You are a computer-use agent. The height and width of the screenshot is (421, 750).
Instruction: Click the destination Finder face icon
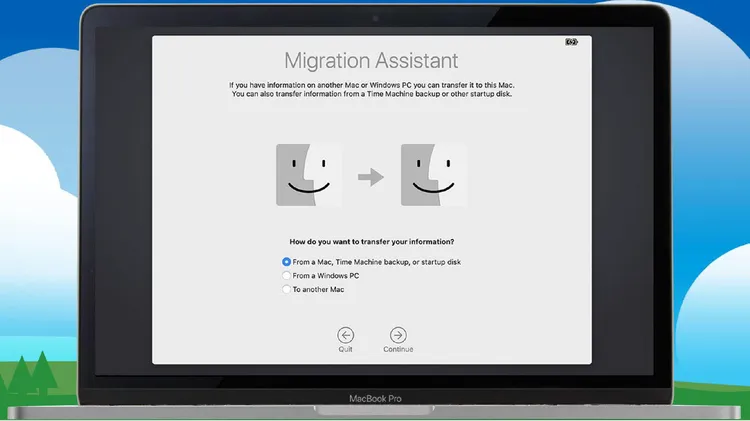[434, 175]
